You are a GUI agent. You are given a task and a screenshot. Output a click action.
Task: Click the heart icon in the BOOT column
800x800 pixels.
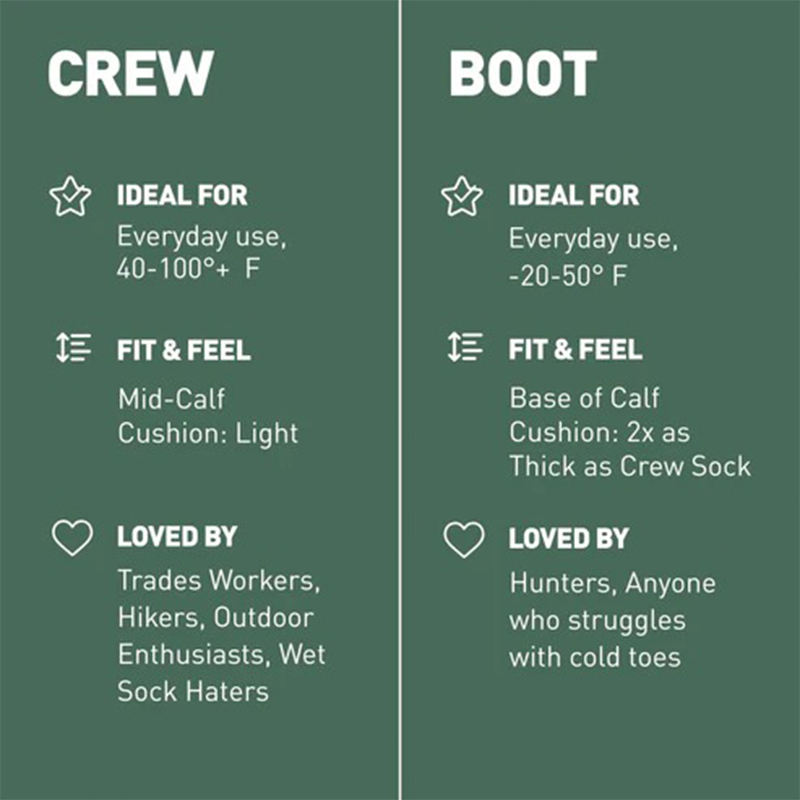(463, 540)
